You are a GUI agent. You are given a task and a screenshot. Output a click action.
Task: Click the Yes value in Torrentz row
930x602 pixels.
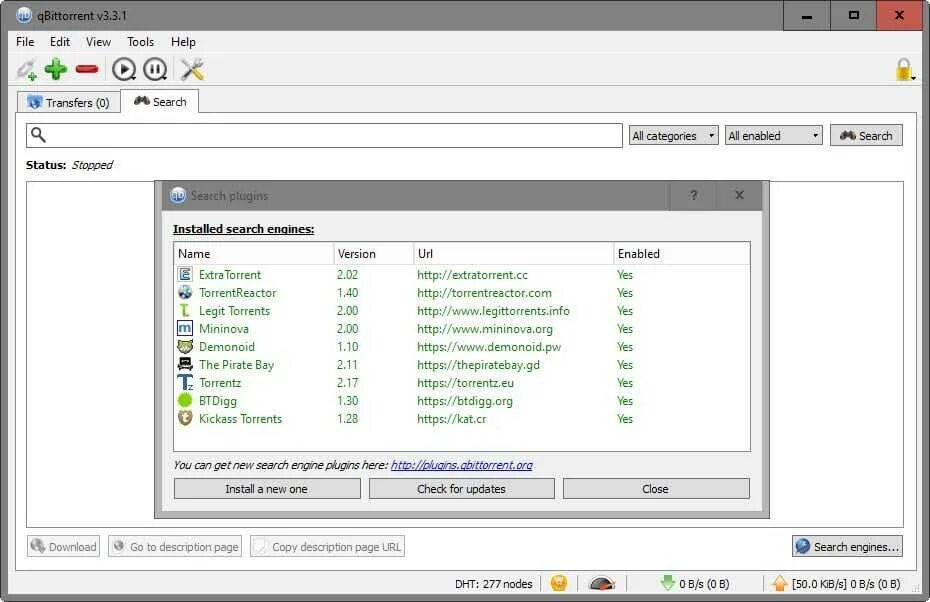coord(625,383)
